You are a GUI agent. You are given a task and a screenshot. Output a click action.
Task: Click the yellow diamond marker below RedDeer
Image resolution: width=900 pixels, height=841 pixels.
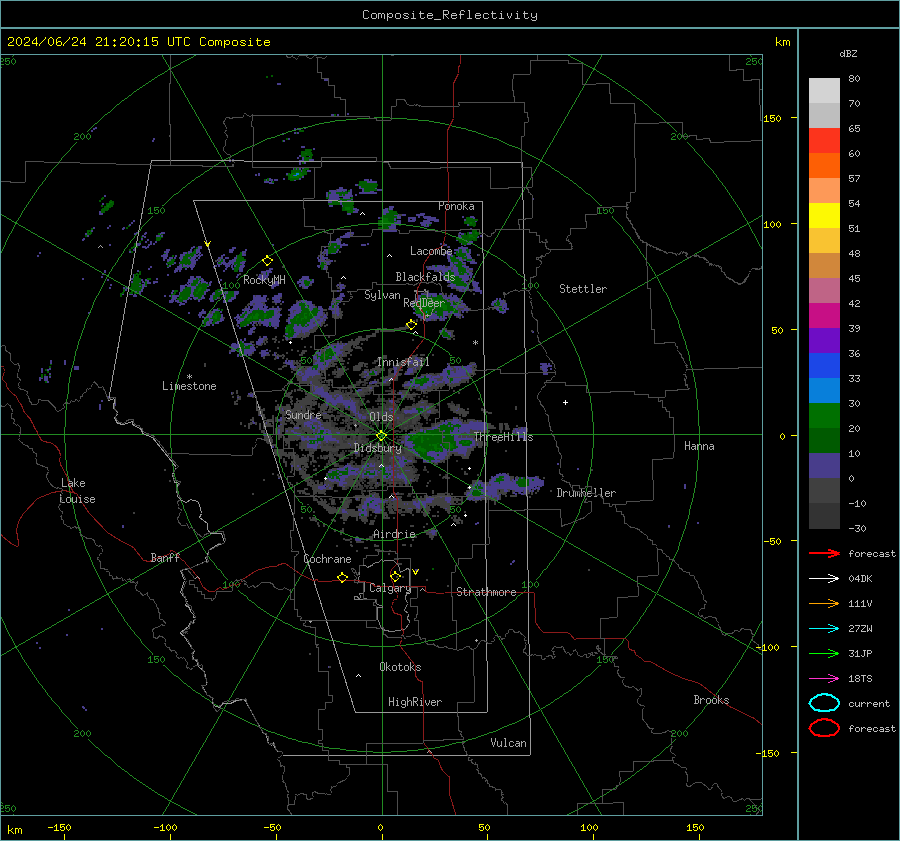411,325
